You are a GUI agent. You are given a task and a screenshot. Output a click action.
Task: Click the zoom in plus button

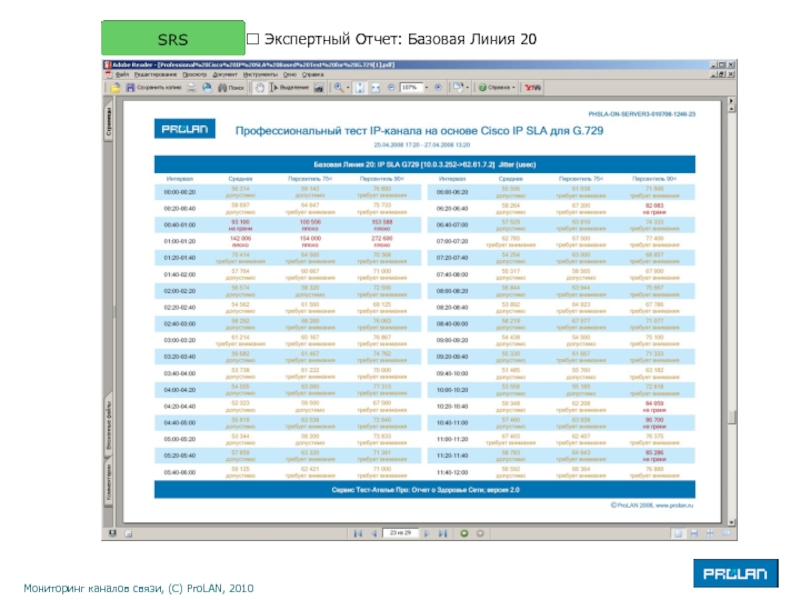438,87
